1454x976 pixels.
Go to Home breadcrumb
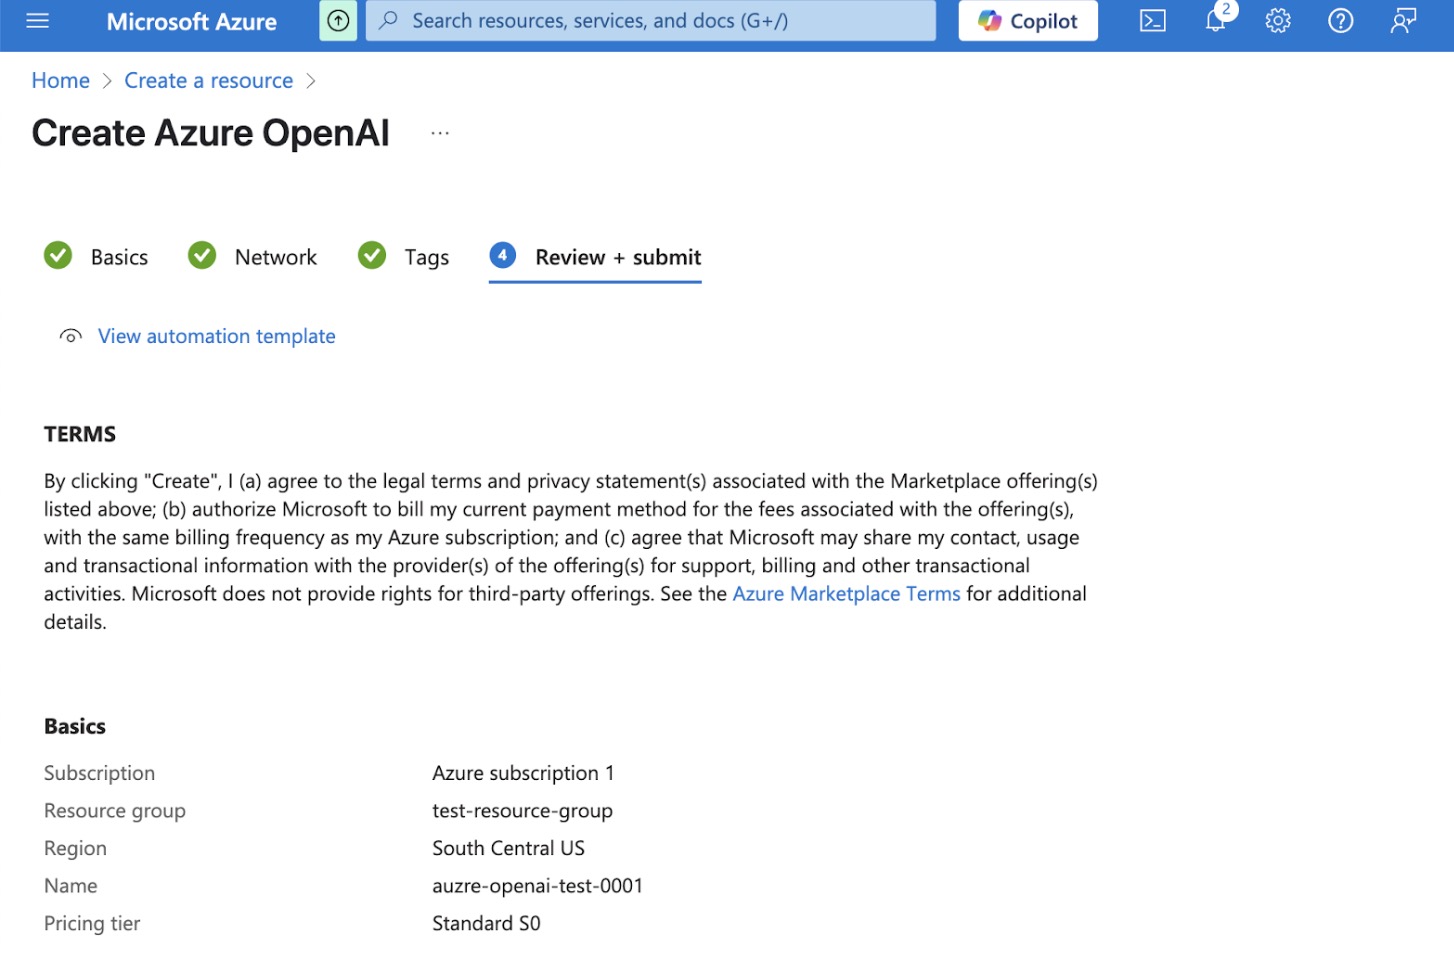(x=60, y=81)
